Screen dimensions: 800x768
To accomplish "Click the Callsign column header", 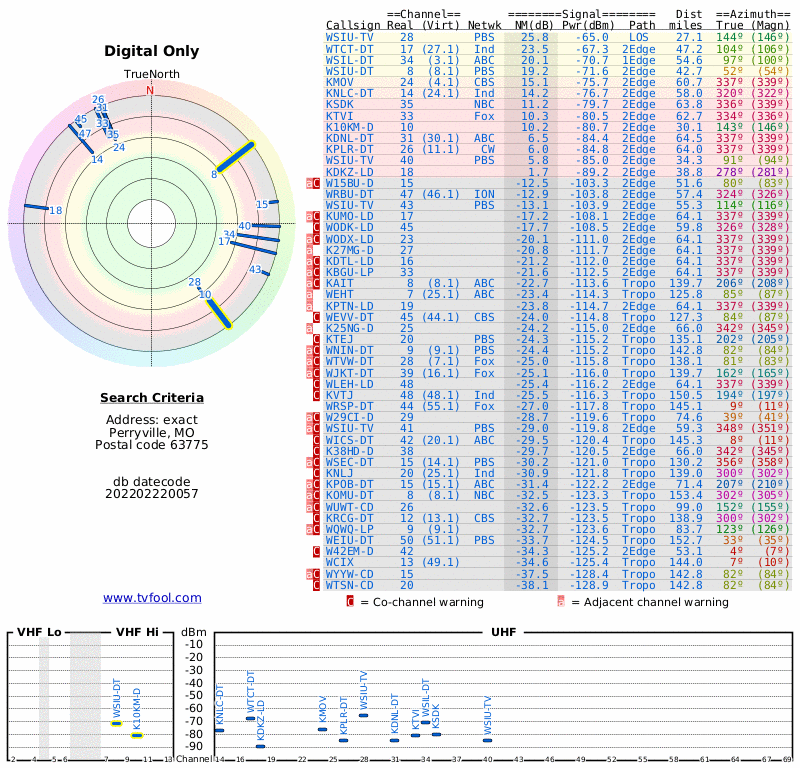I will pyautogui.click(x=353, y=25).
